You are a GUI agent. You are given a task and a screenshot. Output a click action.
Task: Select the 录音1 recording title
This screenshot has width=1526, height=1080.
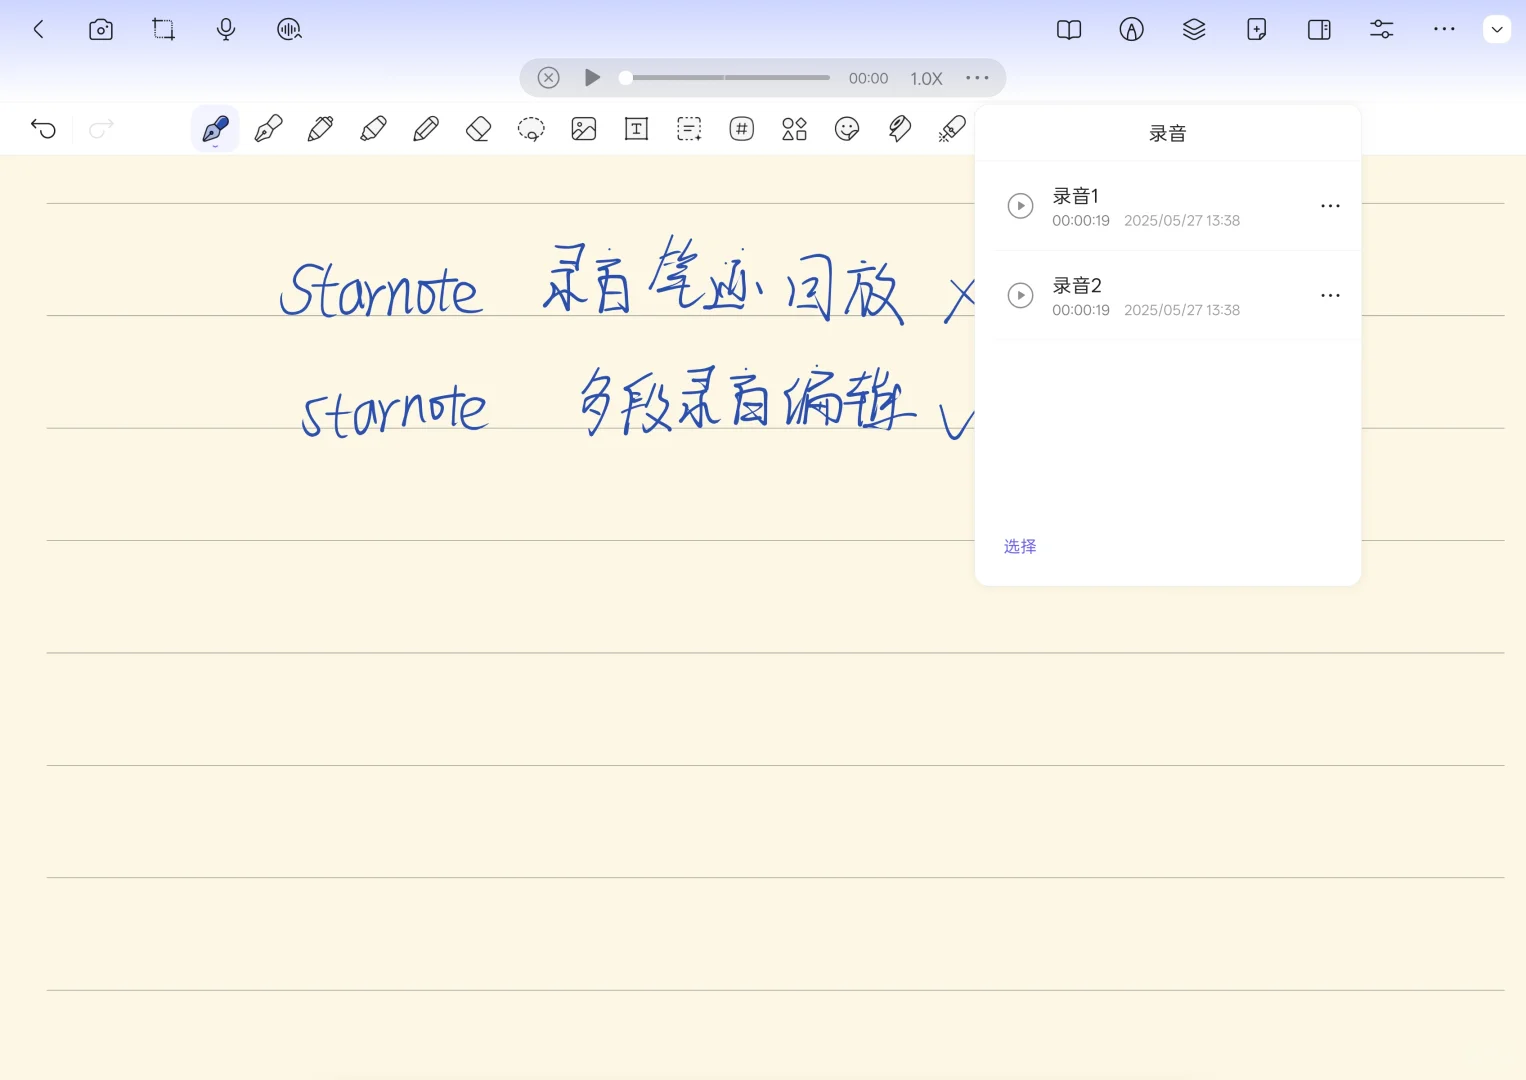[1075, 196]
